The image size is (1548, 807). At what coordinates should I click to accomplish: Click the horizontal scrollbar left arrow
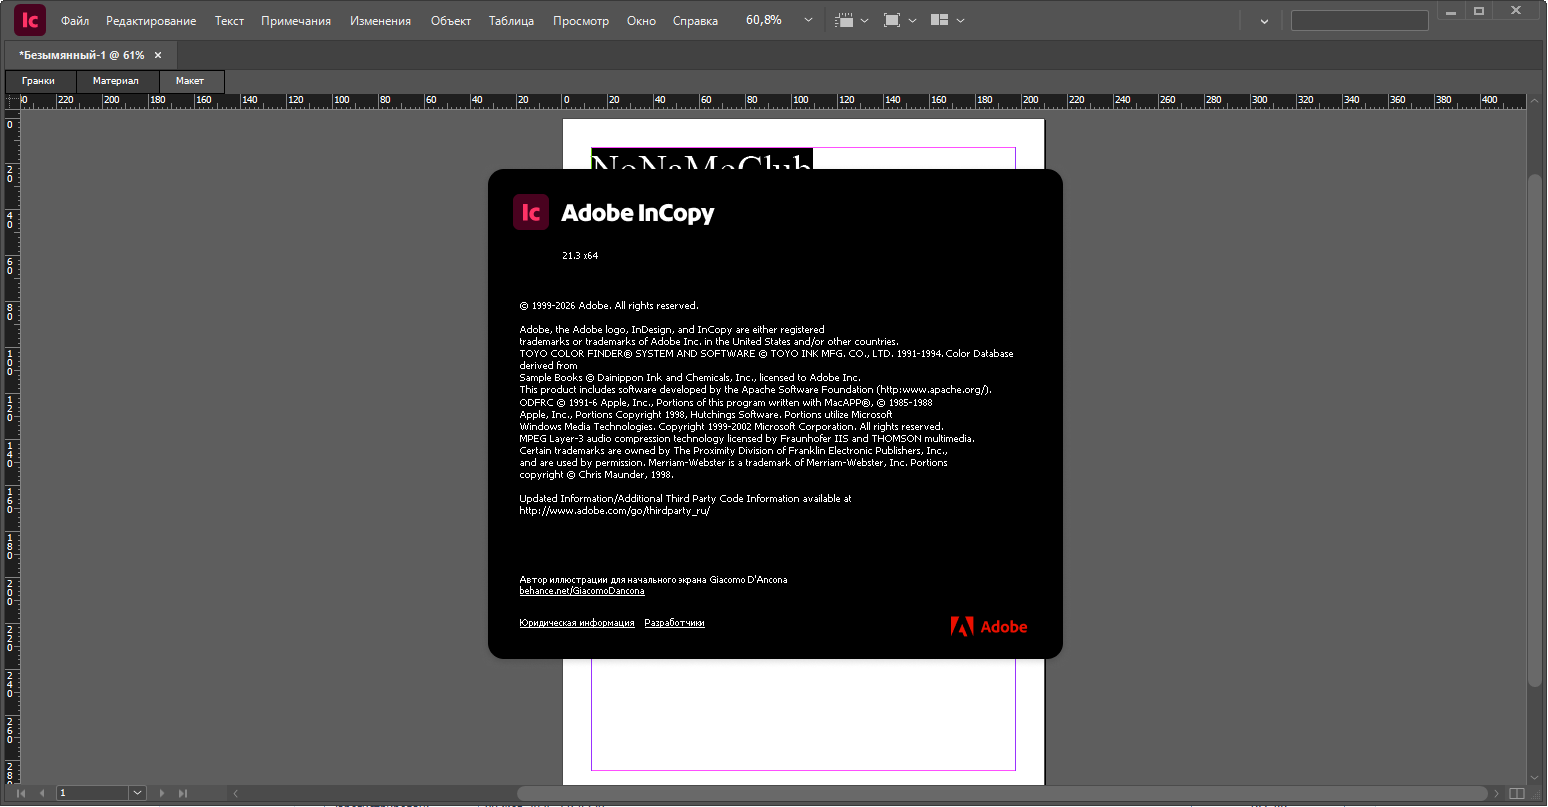click(x=236, y=793)
